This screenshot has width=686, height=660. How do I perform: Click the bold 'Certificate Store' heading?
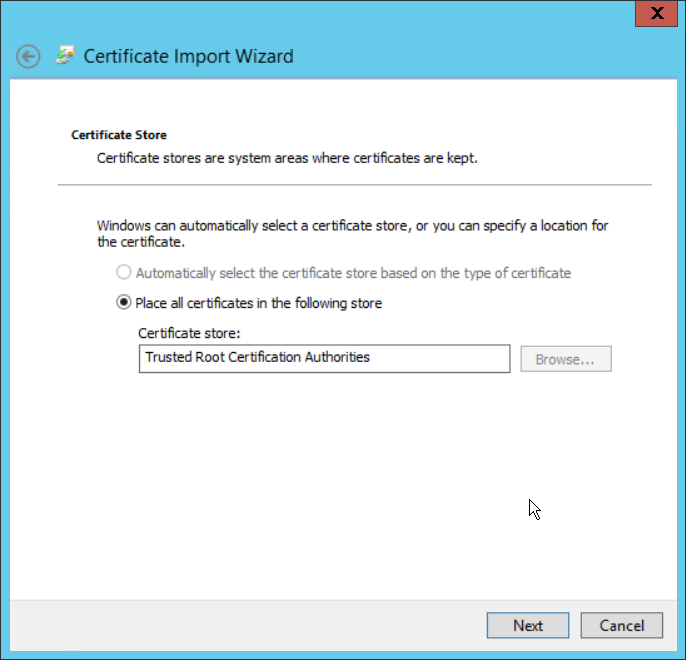[x=119, y=135]
